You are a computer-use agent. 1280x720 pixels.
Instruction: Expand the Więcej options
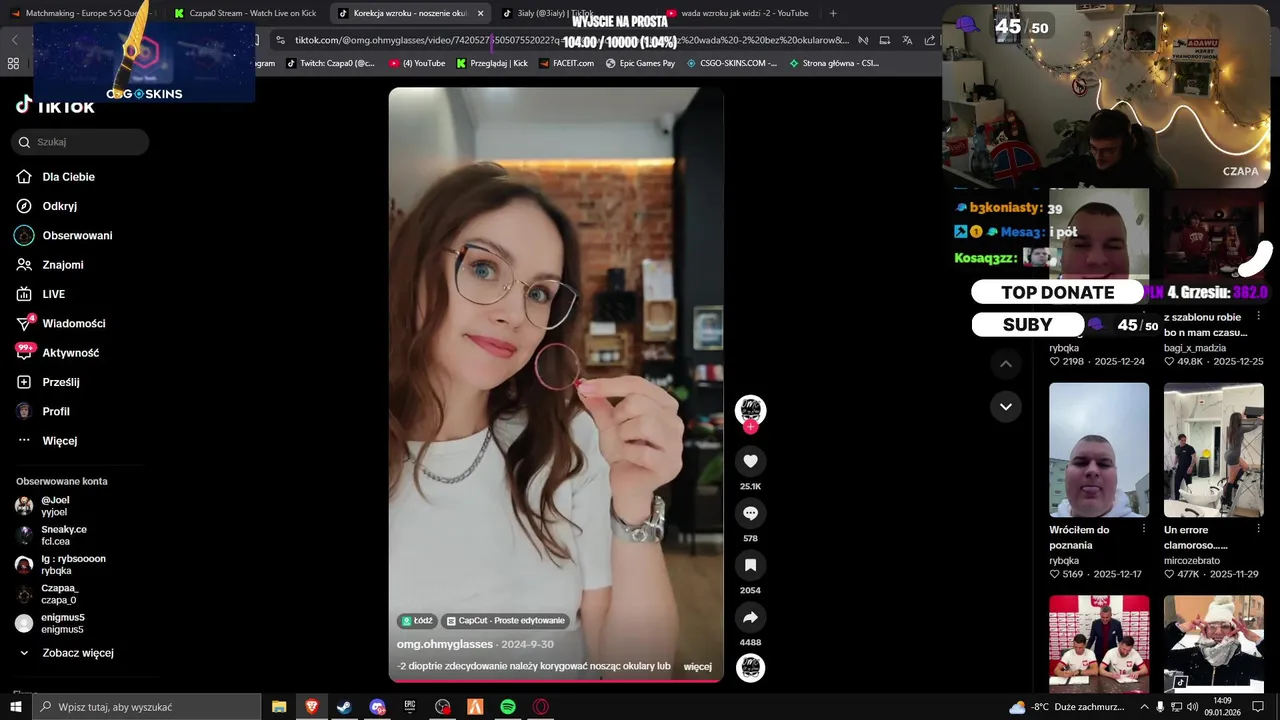tap(59, 441)
